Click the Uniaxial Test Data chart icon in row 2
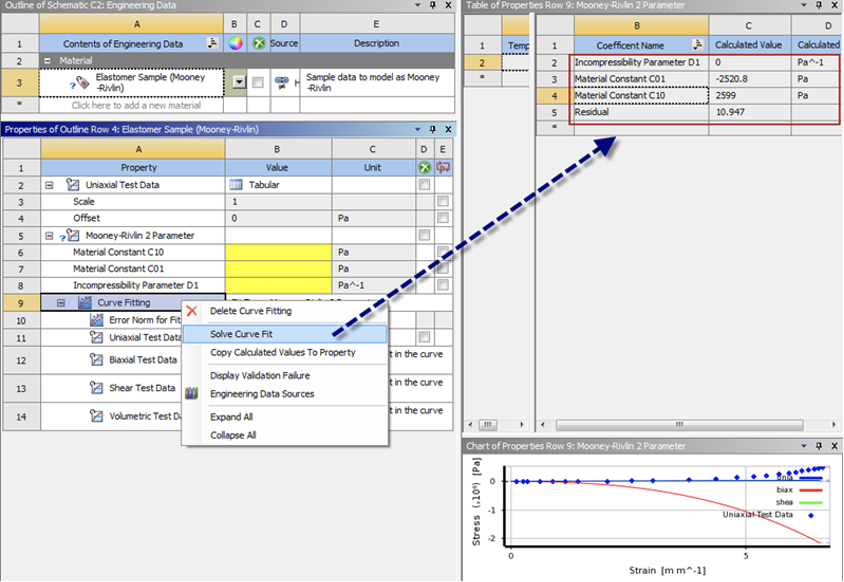The height and width of the screenshot is (582, 844). 72,185
